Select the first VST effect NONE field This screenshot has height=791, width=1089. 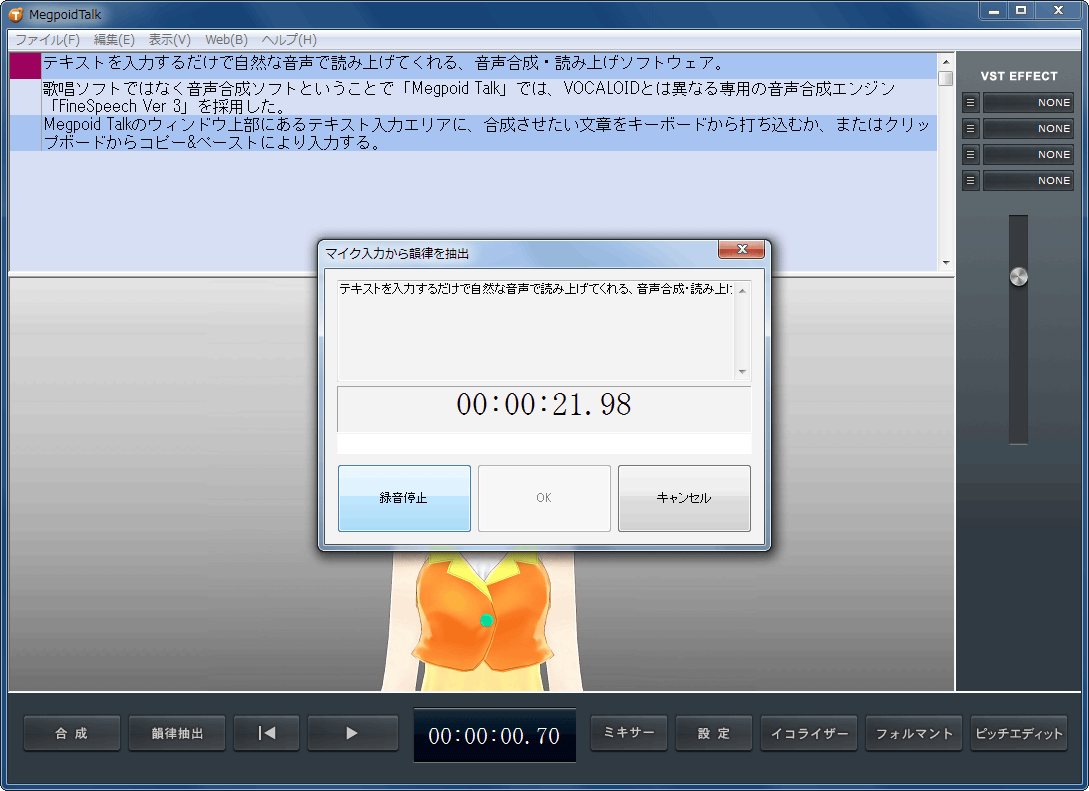tap(1028, 103)
